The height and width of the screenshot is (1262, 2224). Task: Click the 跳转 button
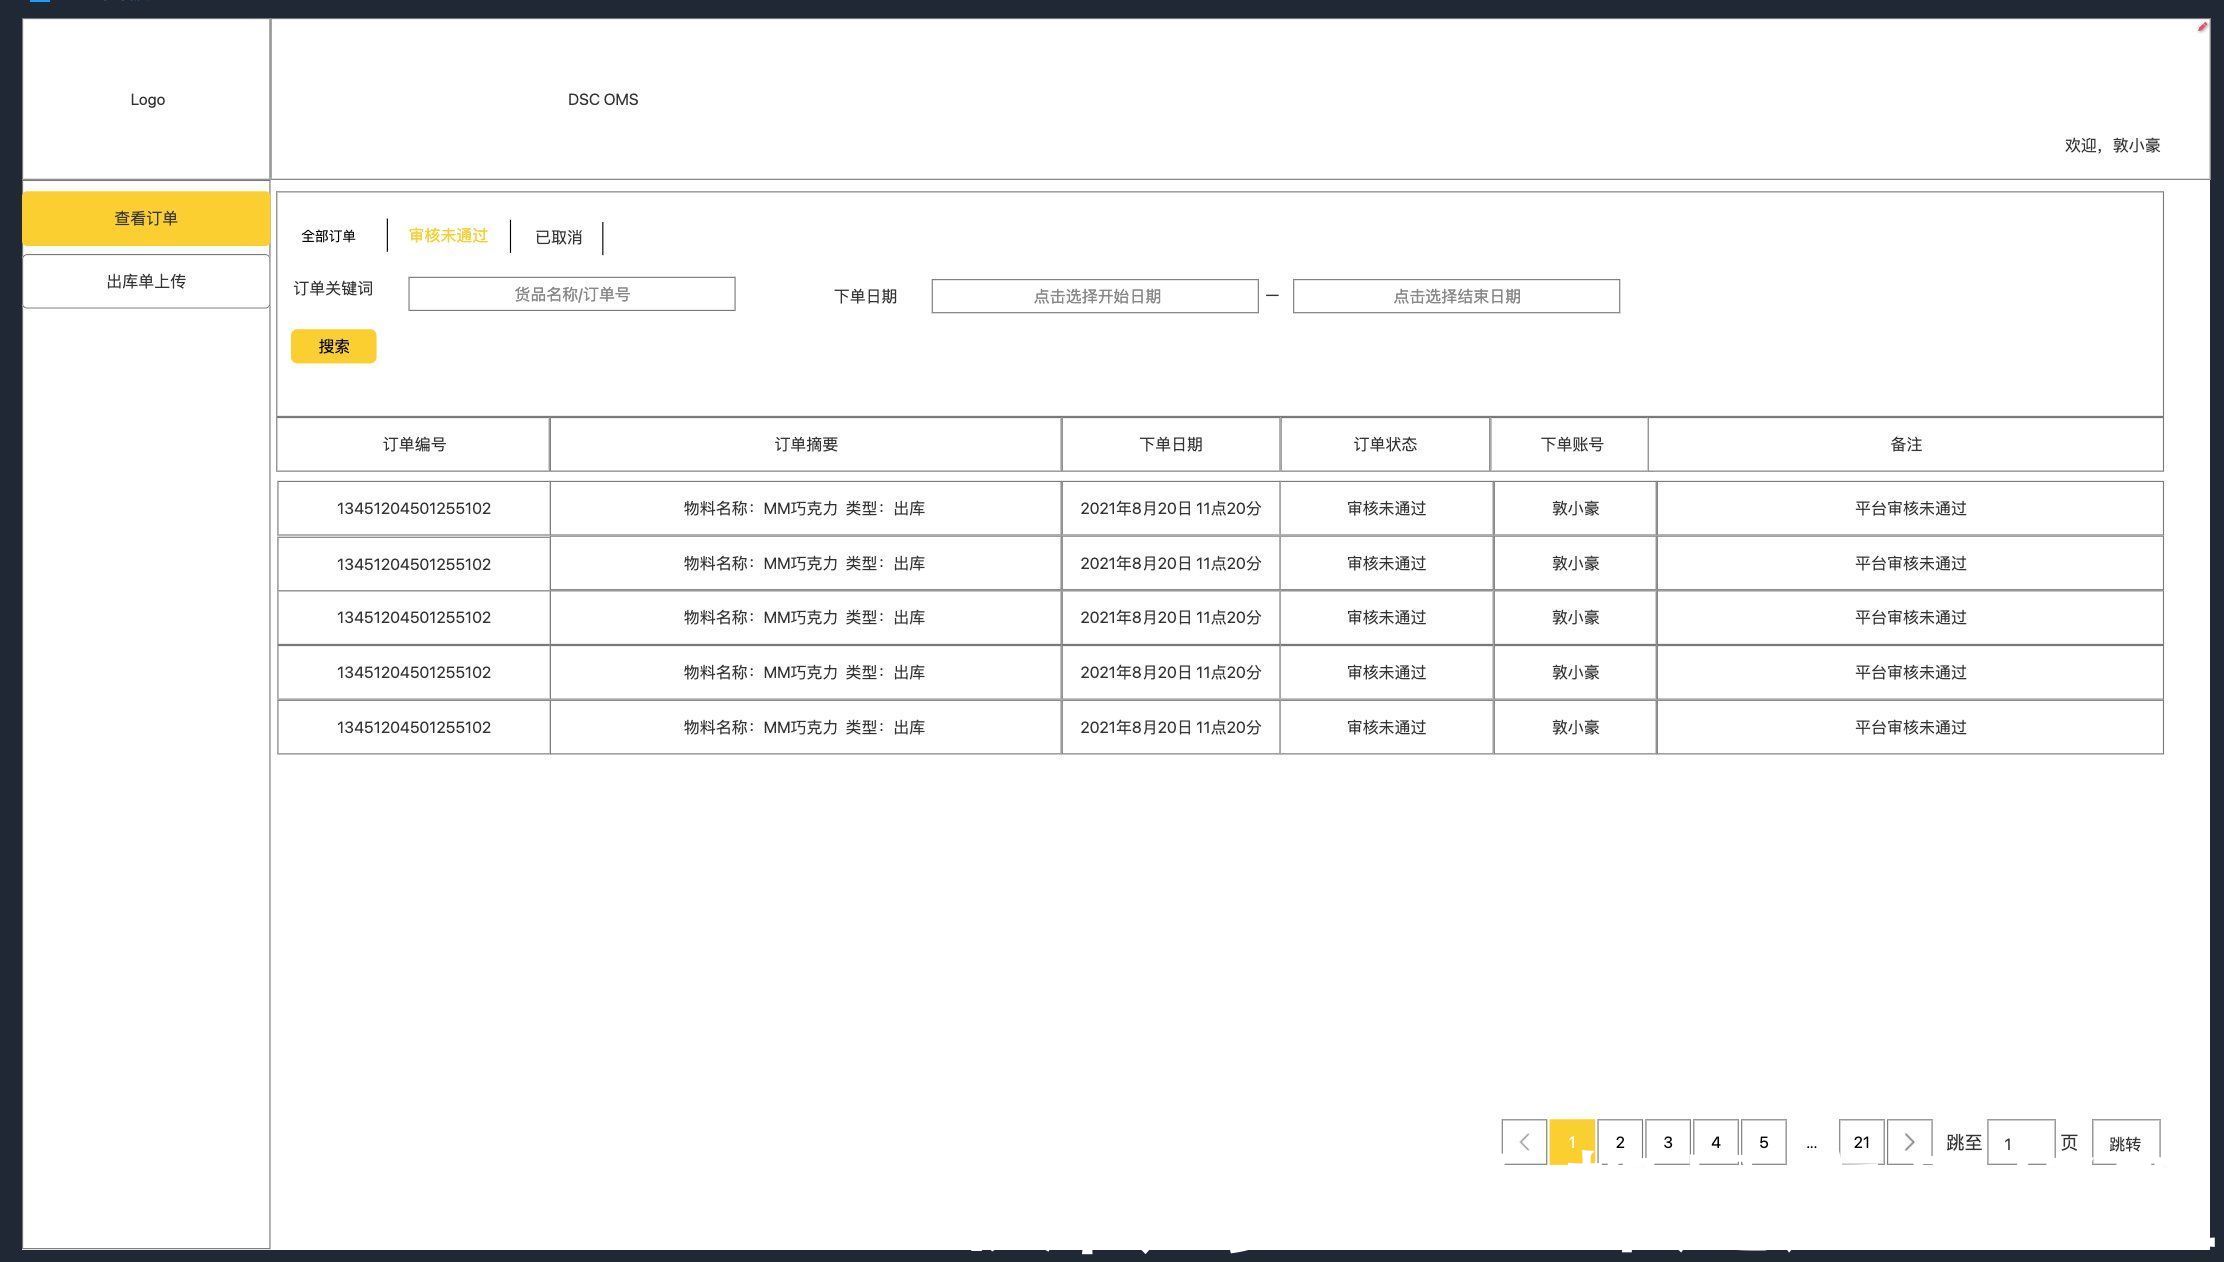tap(2125, 1143)
